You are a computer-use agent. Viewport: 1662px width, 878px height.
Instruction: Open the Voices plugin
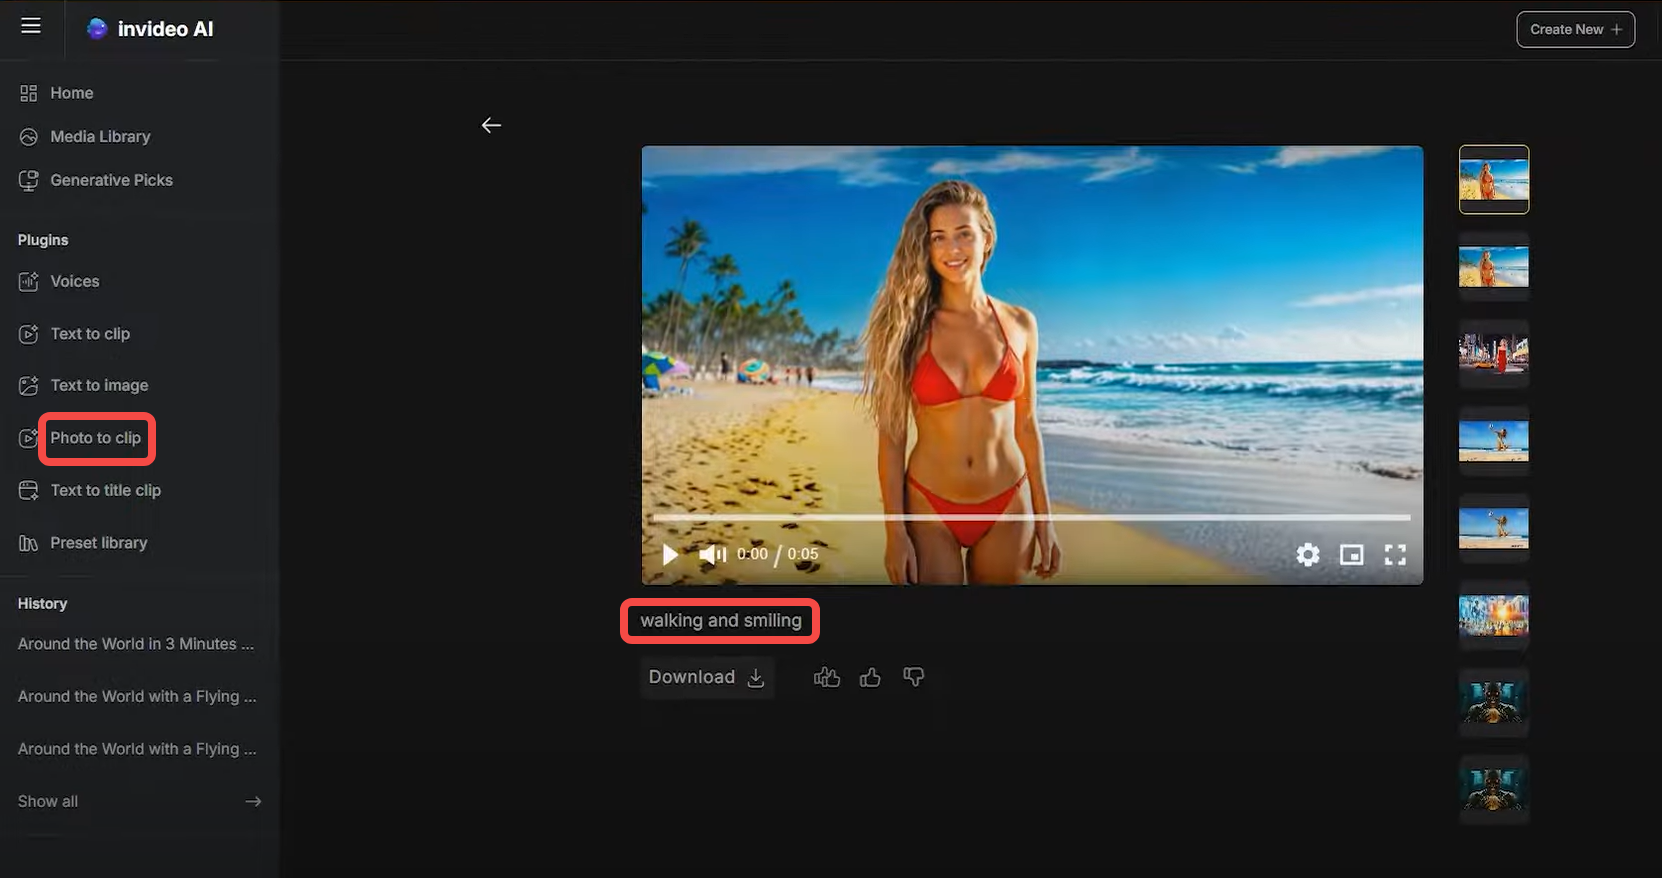(x=75, y=281)
